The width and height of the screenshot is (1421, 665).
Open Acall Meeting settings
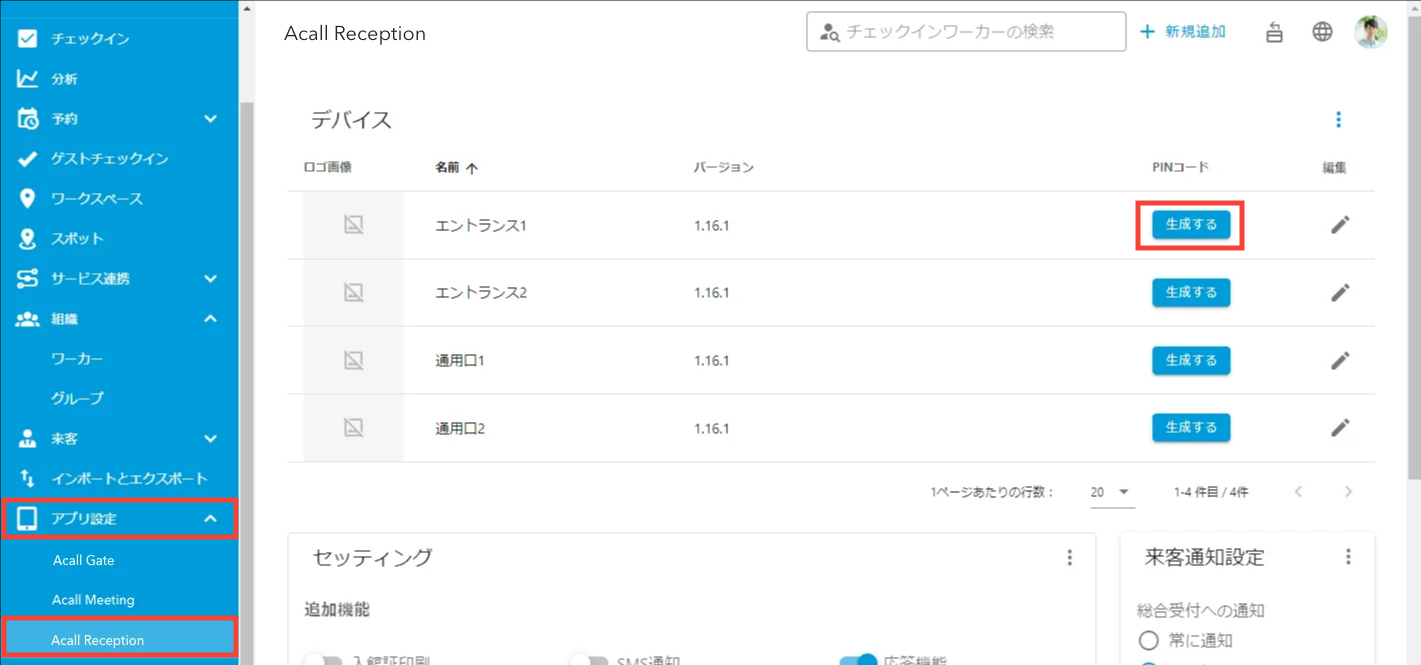(x=93, y=600)
